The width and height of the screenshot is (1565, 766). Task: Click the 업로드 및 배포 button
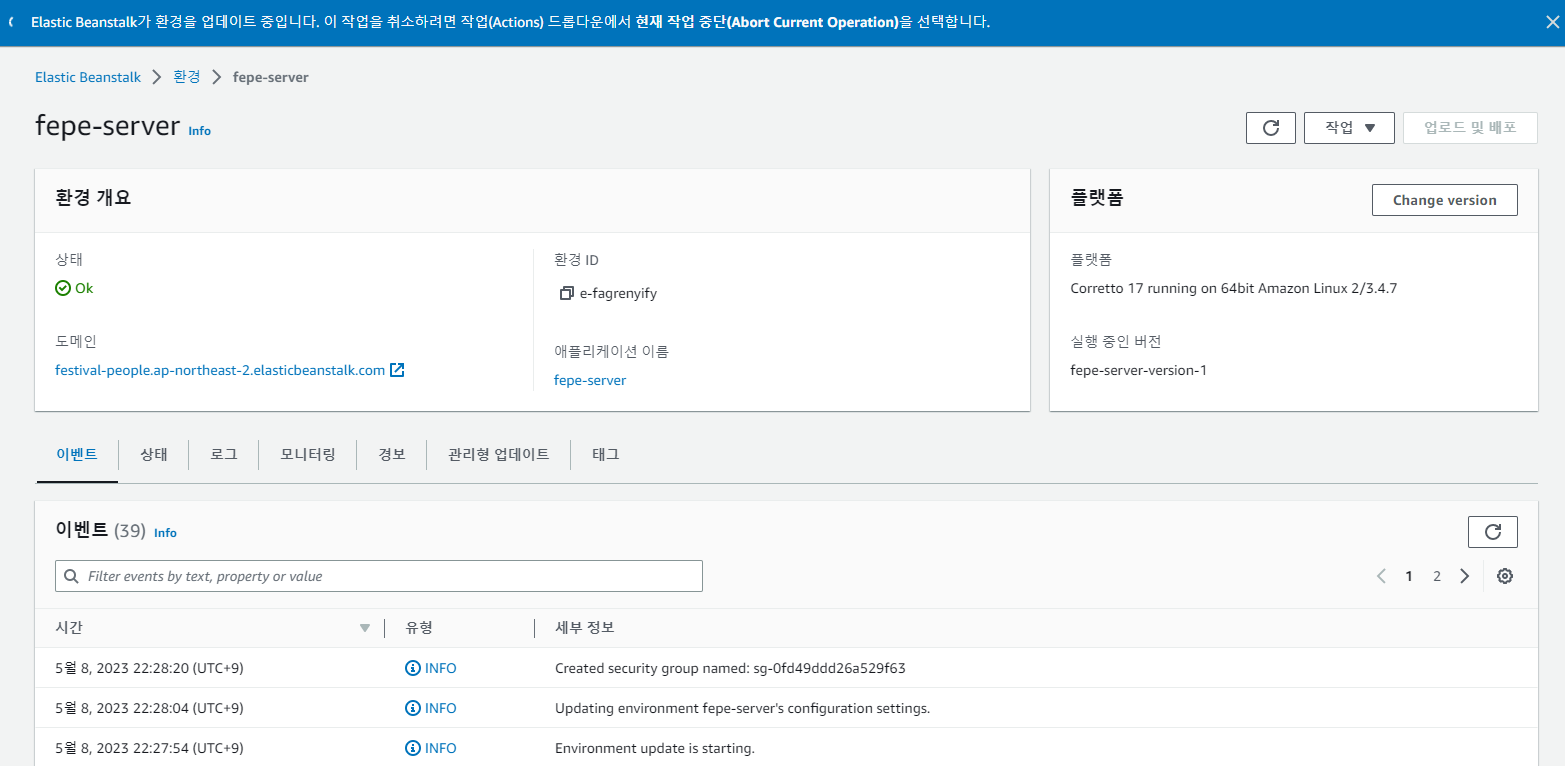pos(1470,128)
